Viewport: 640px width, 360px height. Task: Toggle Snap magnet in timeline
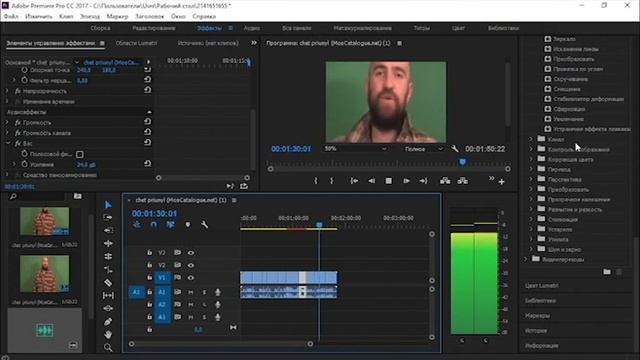coord(153,224)
